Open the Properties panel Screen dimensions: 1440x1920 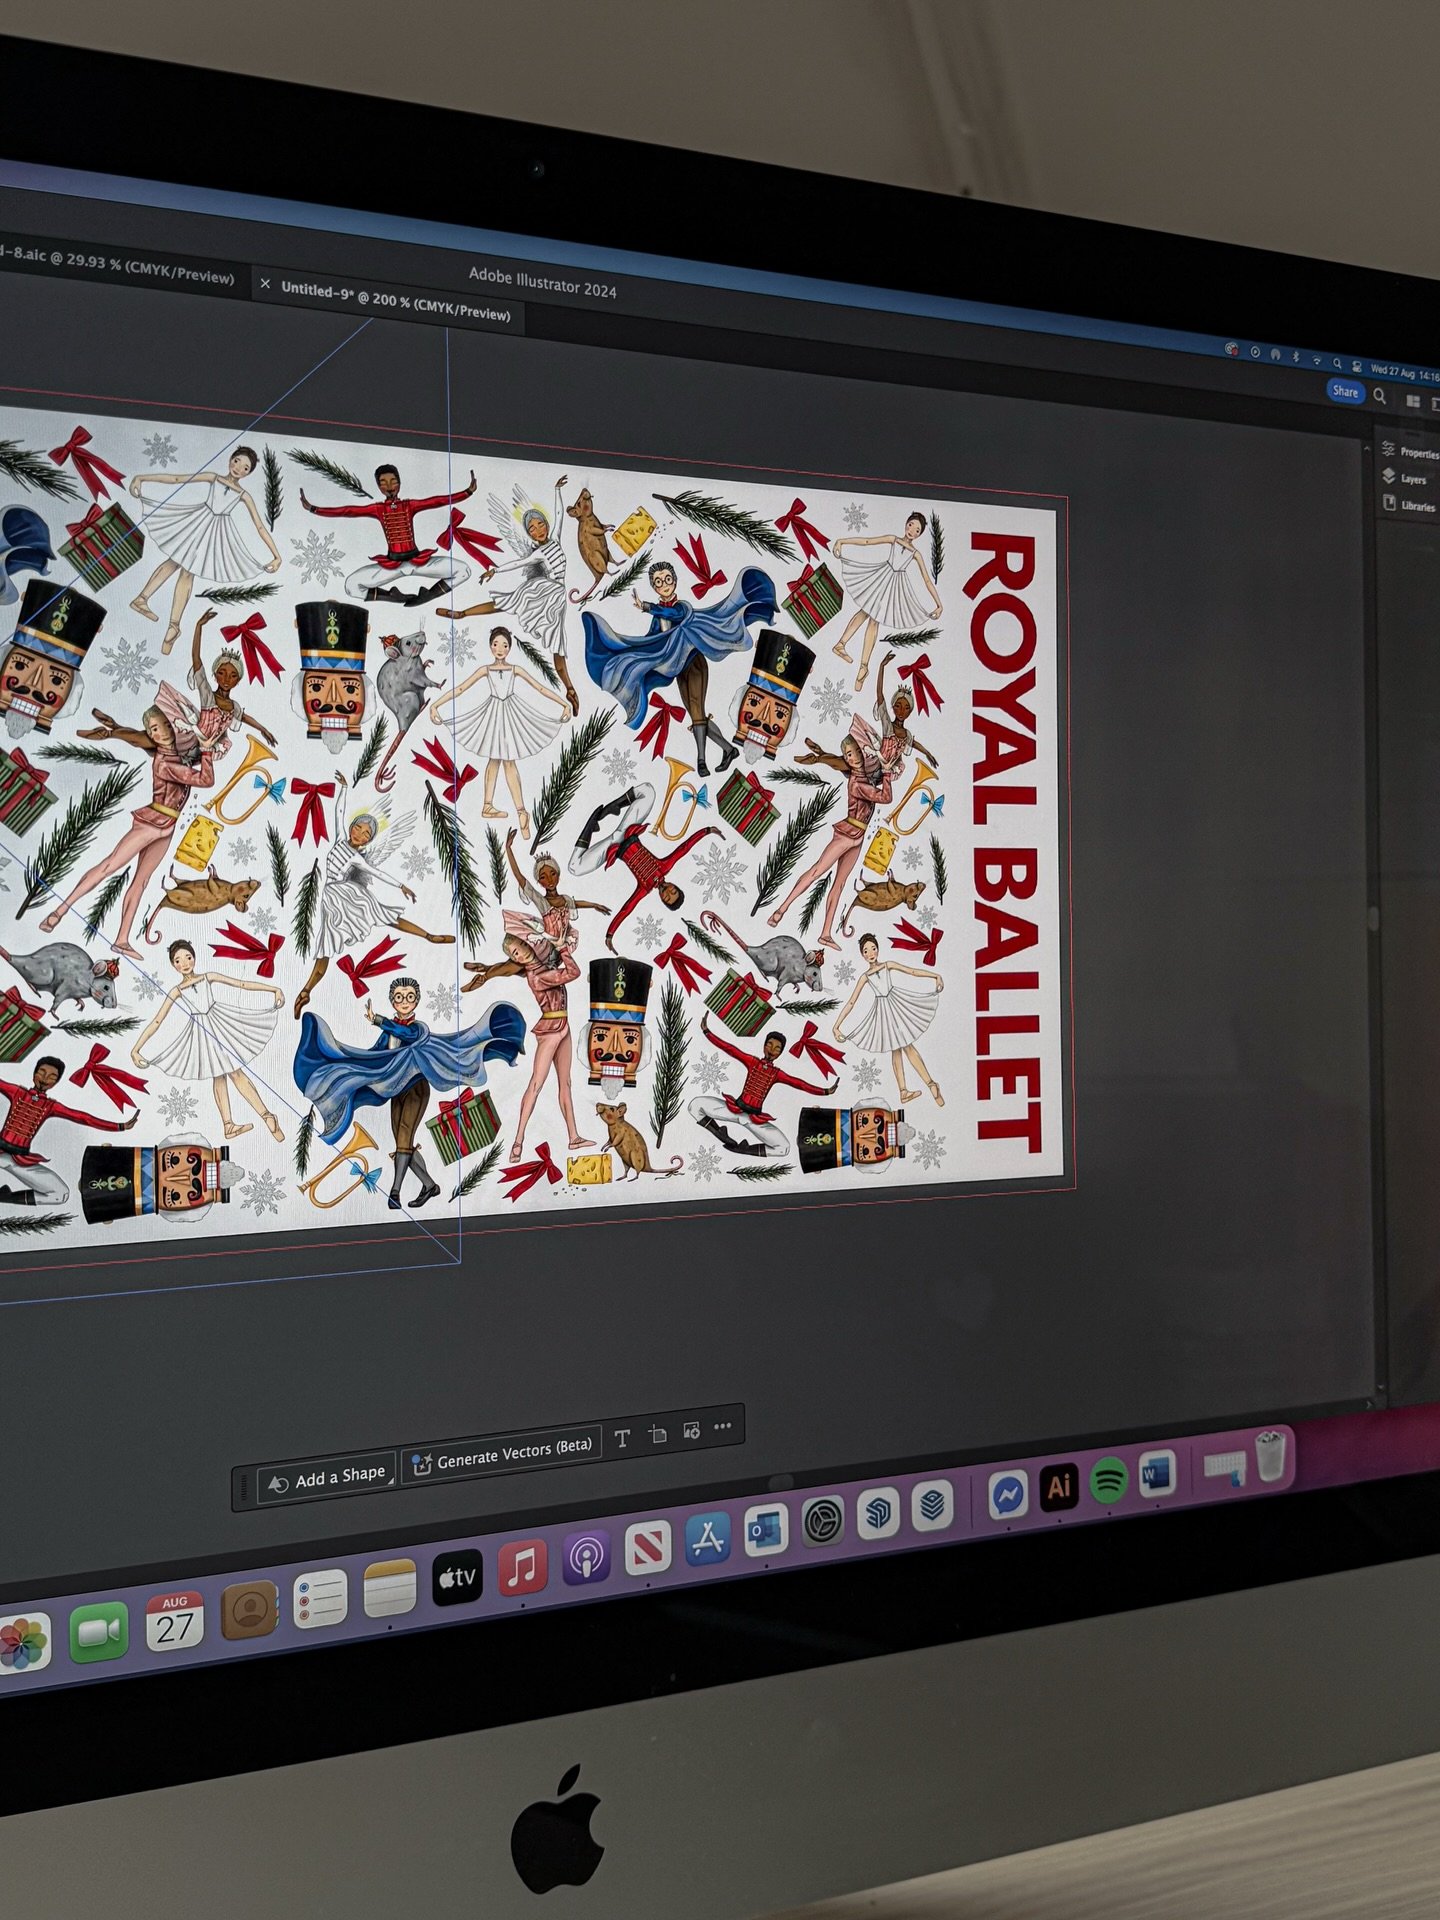[1409, 451]
